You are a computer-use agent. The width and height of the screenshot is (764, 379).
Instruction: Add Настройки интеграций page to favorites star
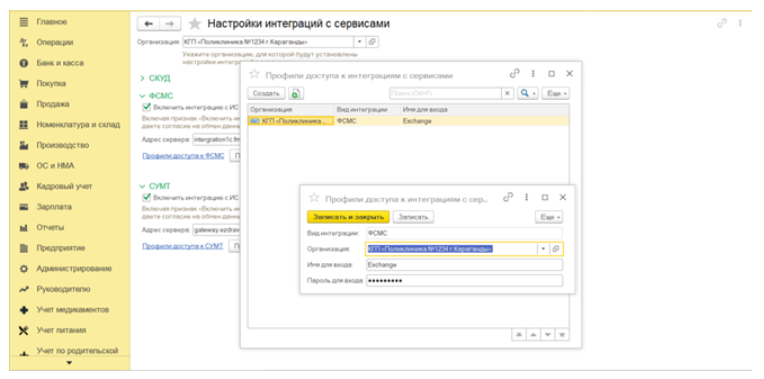(x=194, y=23)
